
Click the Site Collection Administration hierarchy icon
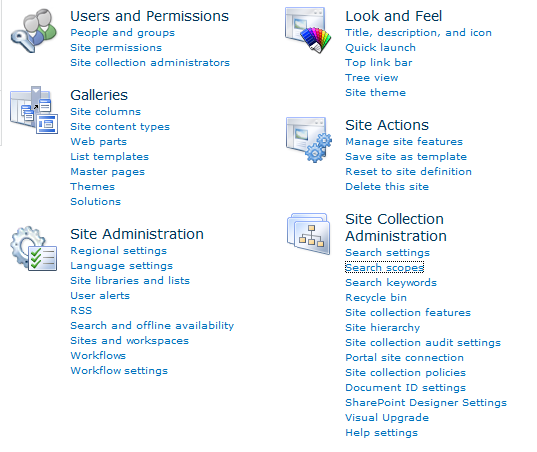pyautogui.click(x=309, y=234)
